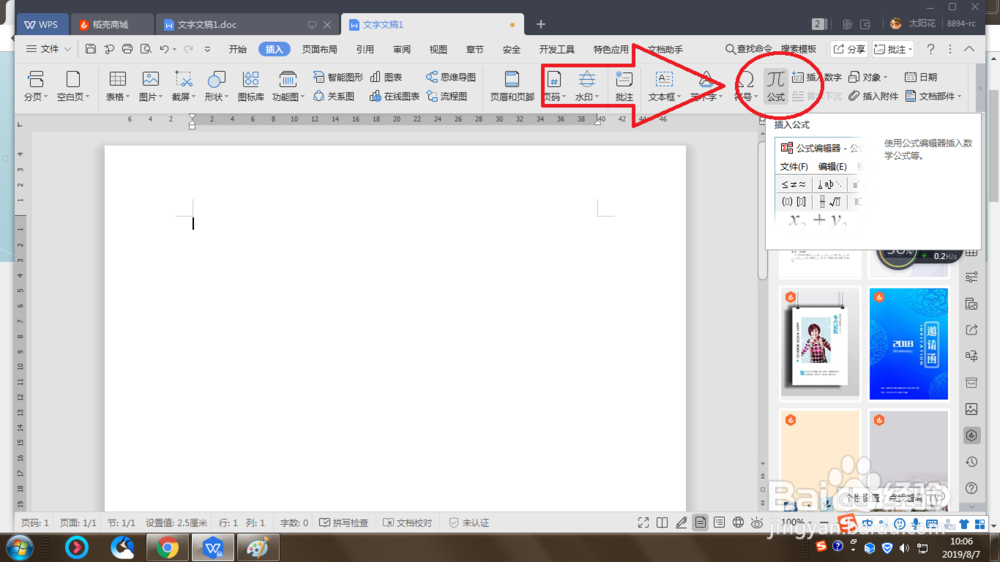This screenshot has height=562, width=1000.
Task: Collapse the ribbon with the chevron
Action: click(x=969, y=49)
